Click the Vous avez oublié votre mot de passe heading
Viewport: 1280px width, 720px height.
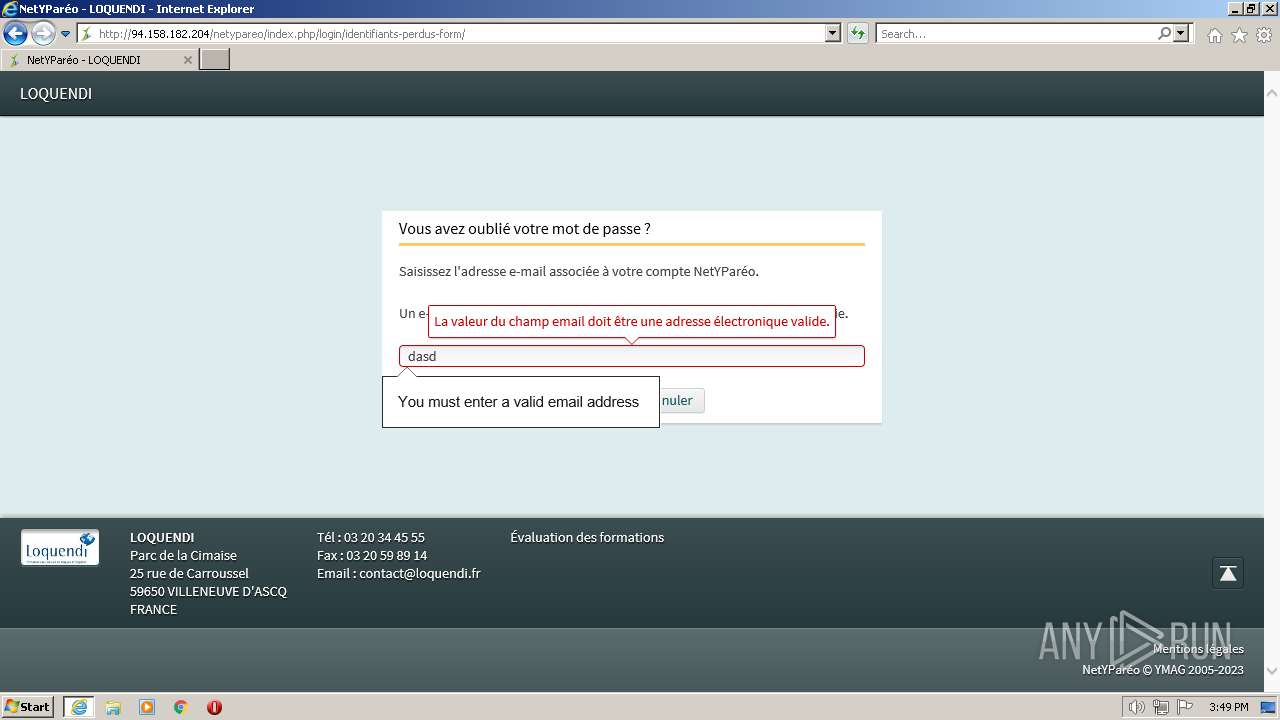(x=525, y=229)
